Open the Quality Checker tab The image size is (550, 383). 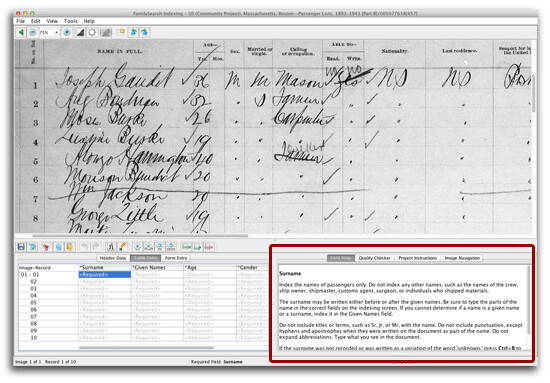[x=374, y=258]
